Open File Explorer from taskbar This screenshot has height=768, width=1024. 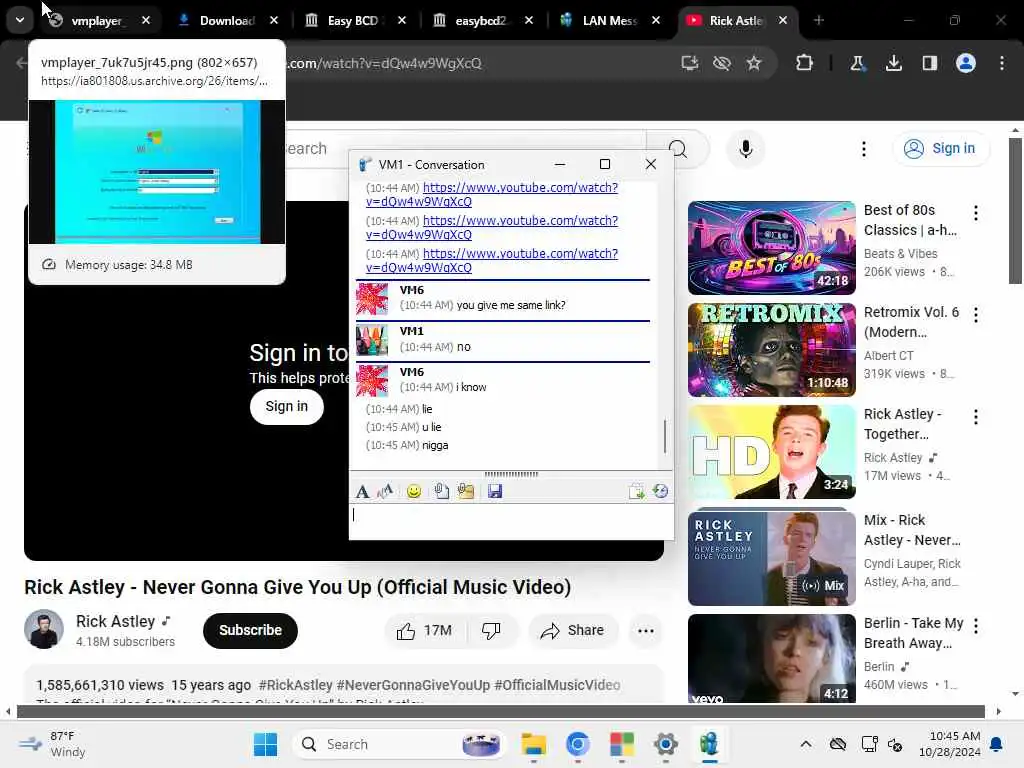tap(534, 744)
